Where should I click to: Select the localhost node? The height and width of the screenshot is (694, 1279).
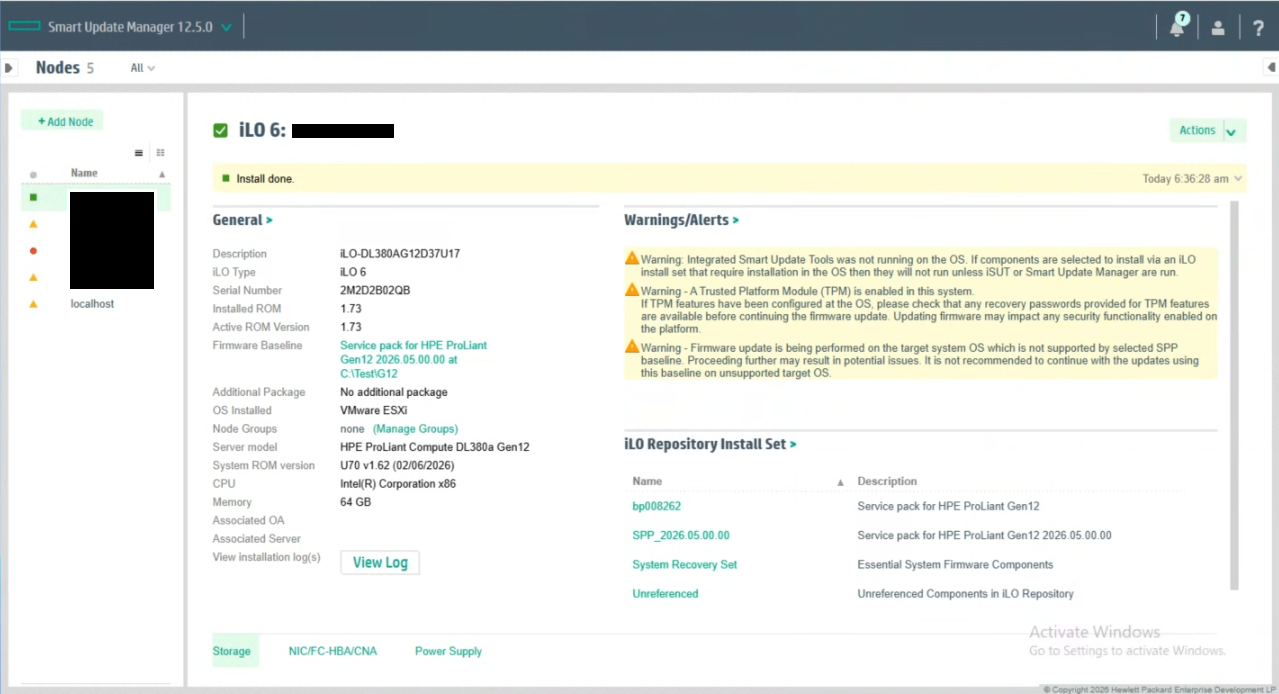pos(92,303)
